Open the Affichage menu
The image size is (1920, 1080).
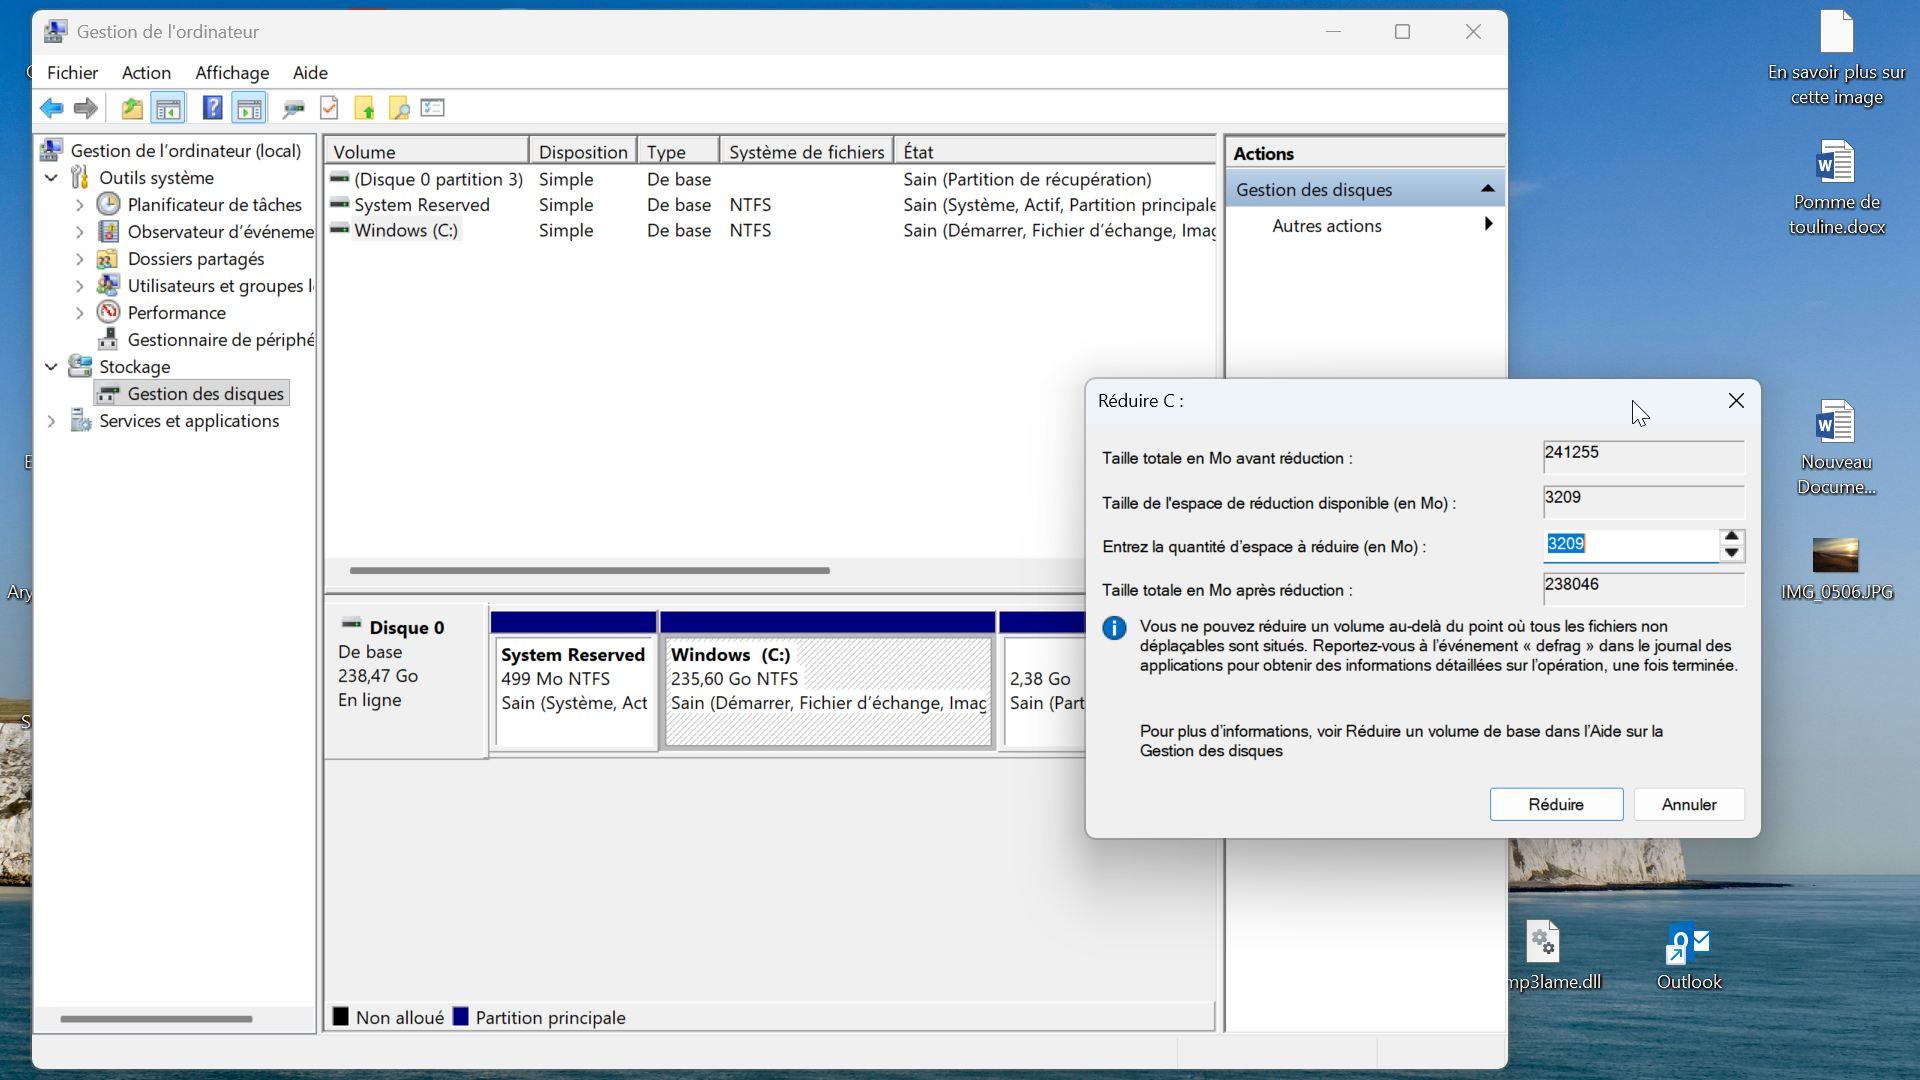coord(232,73)
